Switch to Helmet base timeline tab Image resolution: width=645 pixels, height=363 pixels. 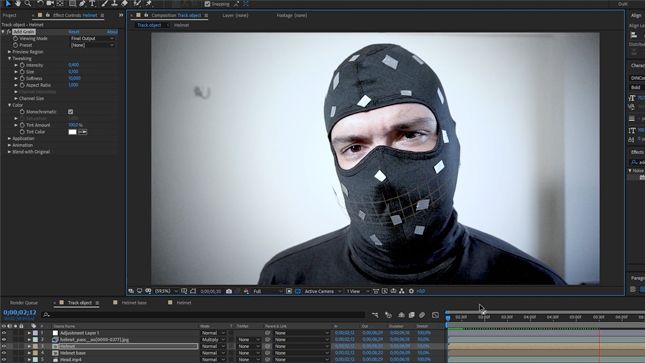134,302
